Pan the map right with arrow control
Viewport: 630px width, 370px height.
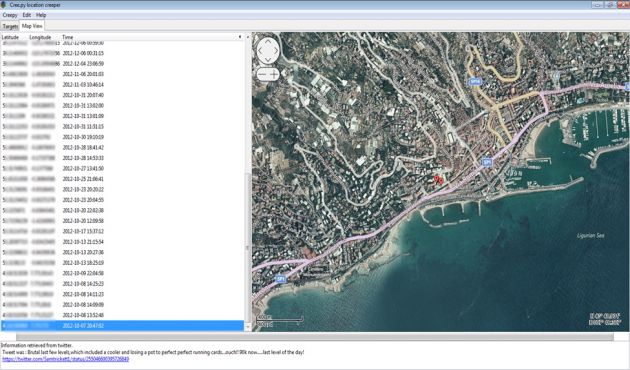[276, 51]
